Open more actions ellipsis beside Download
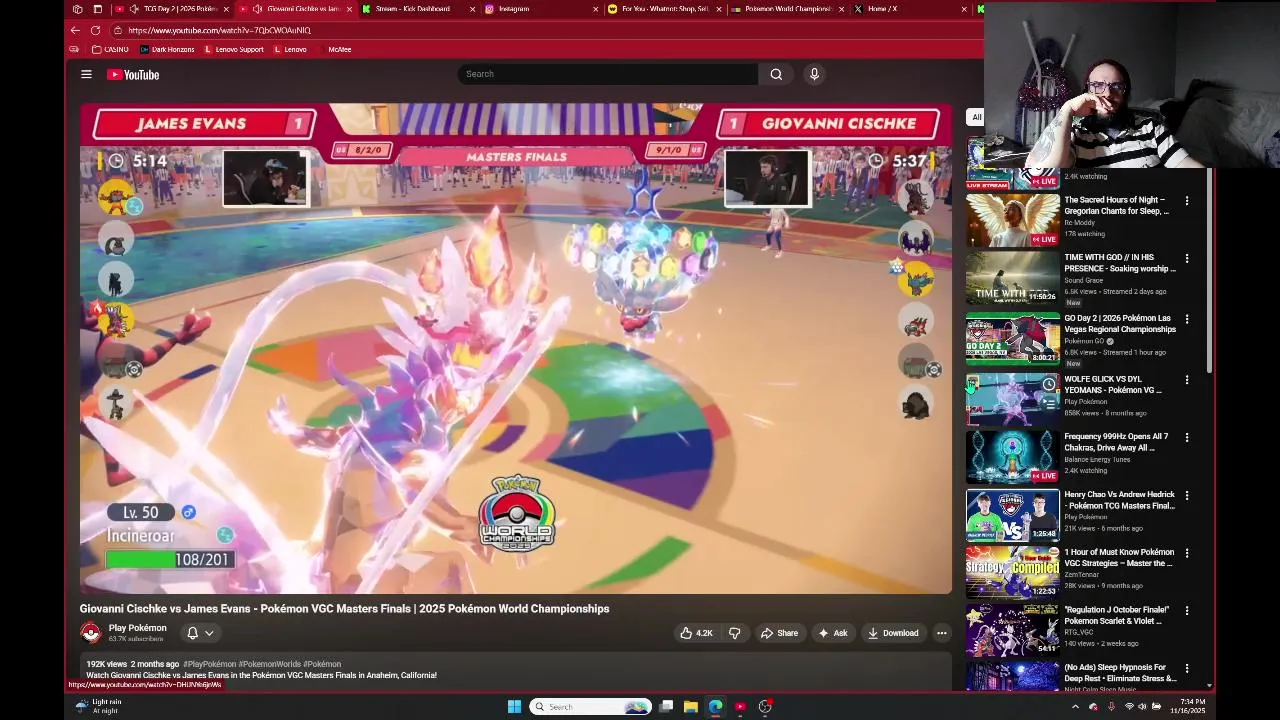This screenshot has height=720, width=1280. coord(941,633)
